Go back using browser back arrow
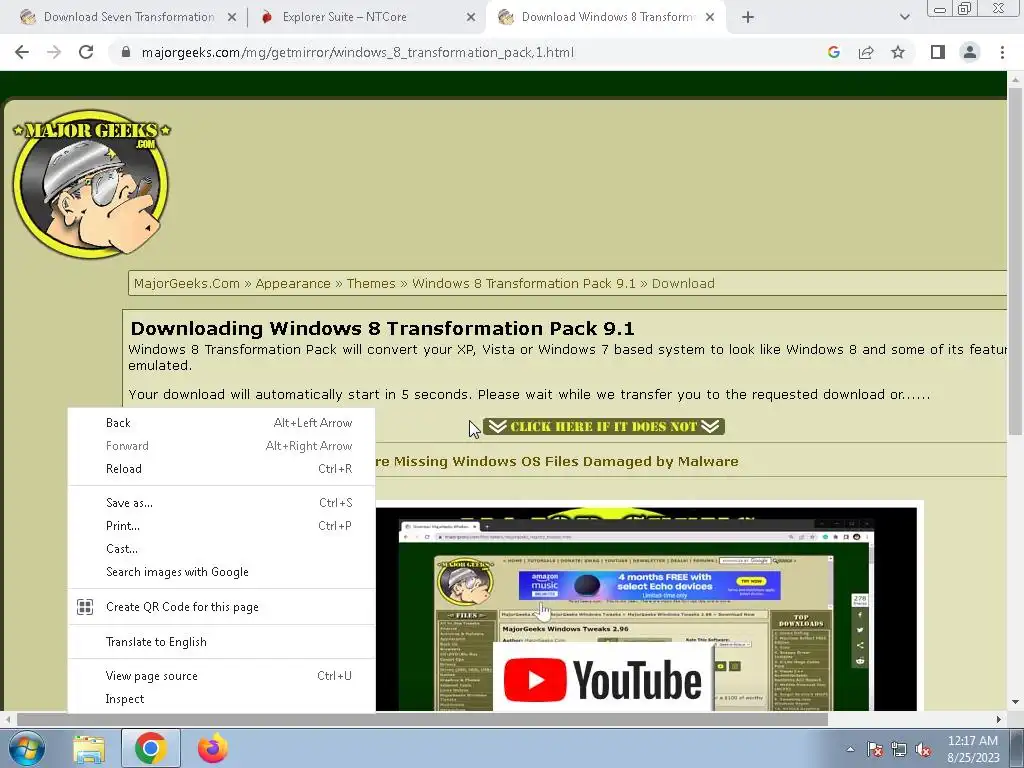This screenshot has height=768, width=1024. [22, 52]
